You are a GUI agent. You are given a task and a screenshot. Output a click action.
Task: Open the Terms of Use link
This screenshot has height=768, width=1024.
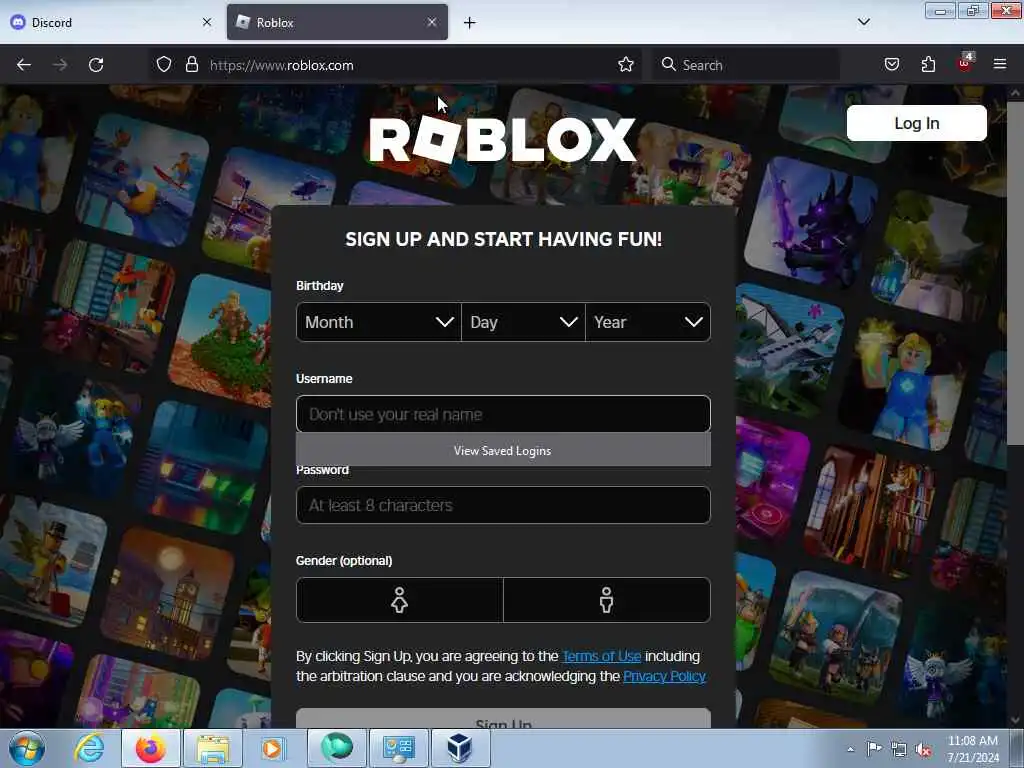pos(601,656)
